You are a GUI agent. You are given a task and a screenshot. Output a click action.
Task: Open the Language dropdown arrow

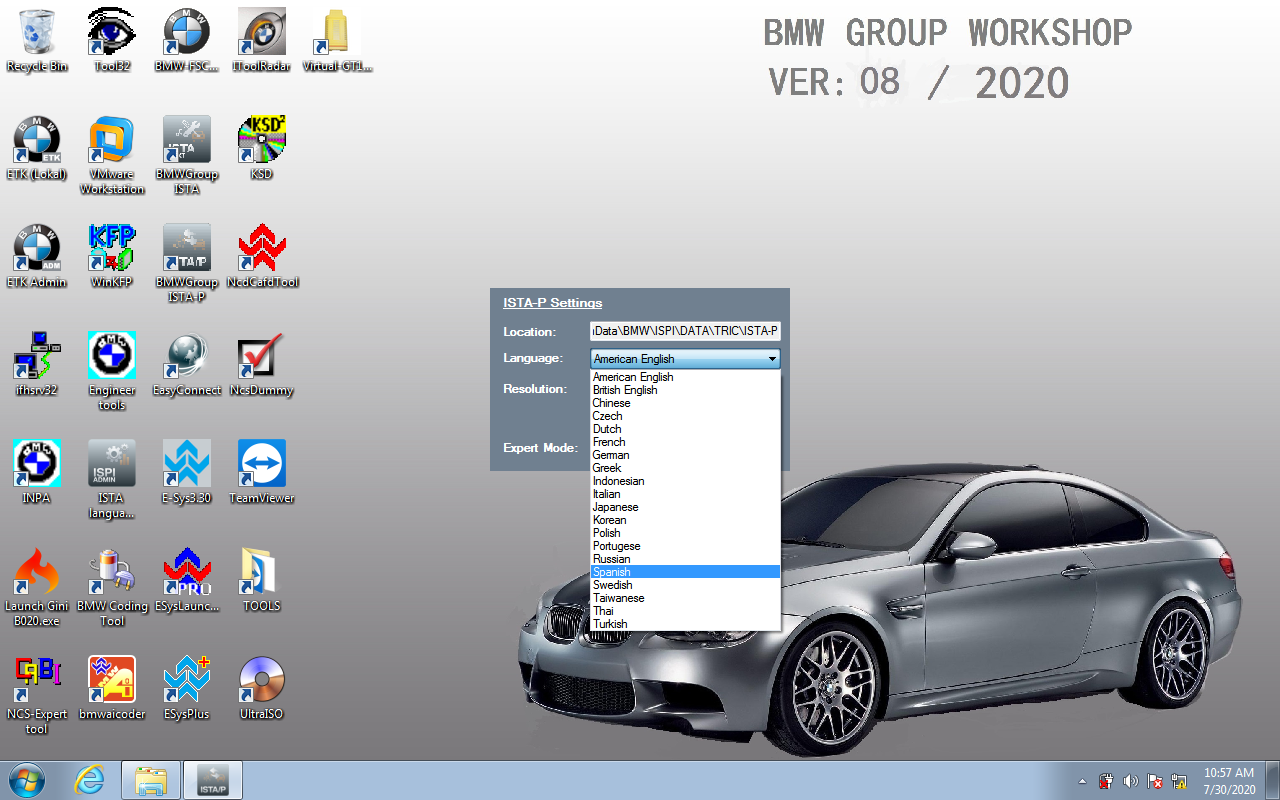[772, 358]
